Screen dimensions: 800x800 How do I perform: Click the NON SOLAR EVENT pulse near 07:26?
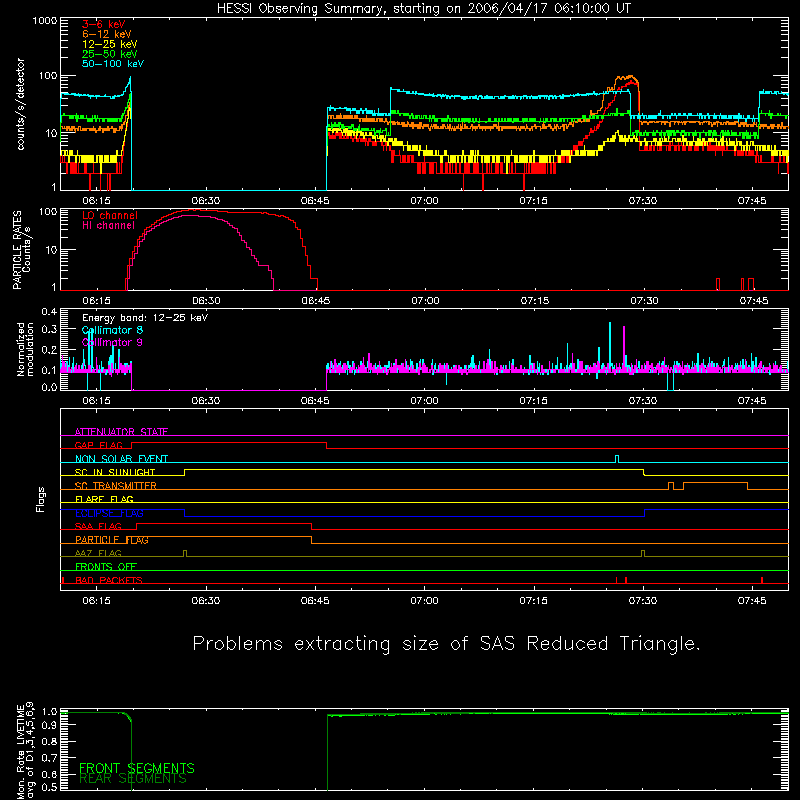[617, 459]
